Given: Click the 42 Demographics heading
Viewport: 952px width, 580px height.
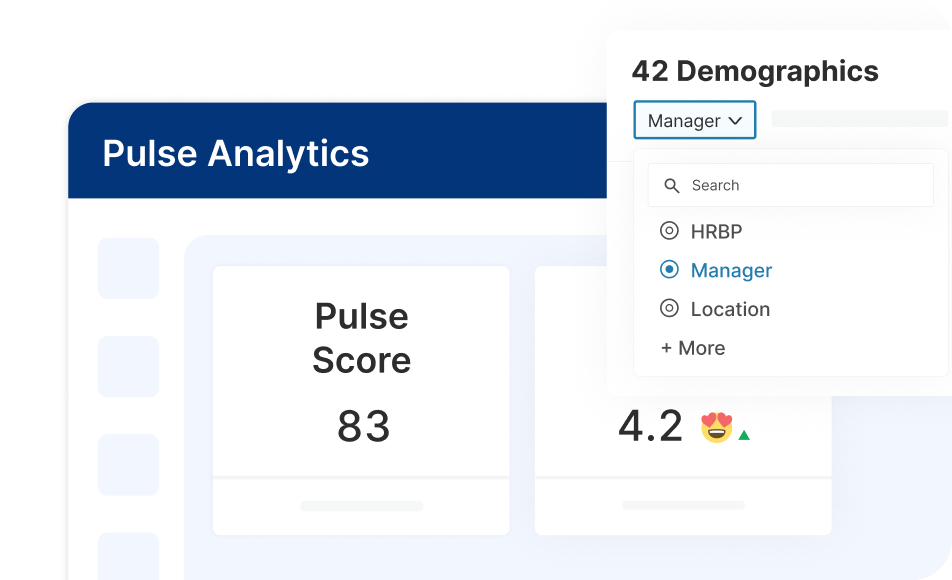Looking at the screenshot, I should point(755,71).
